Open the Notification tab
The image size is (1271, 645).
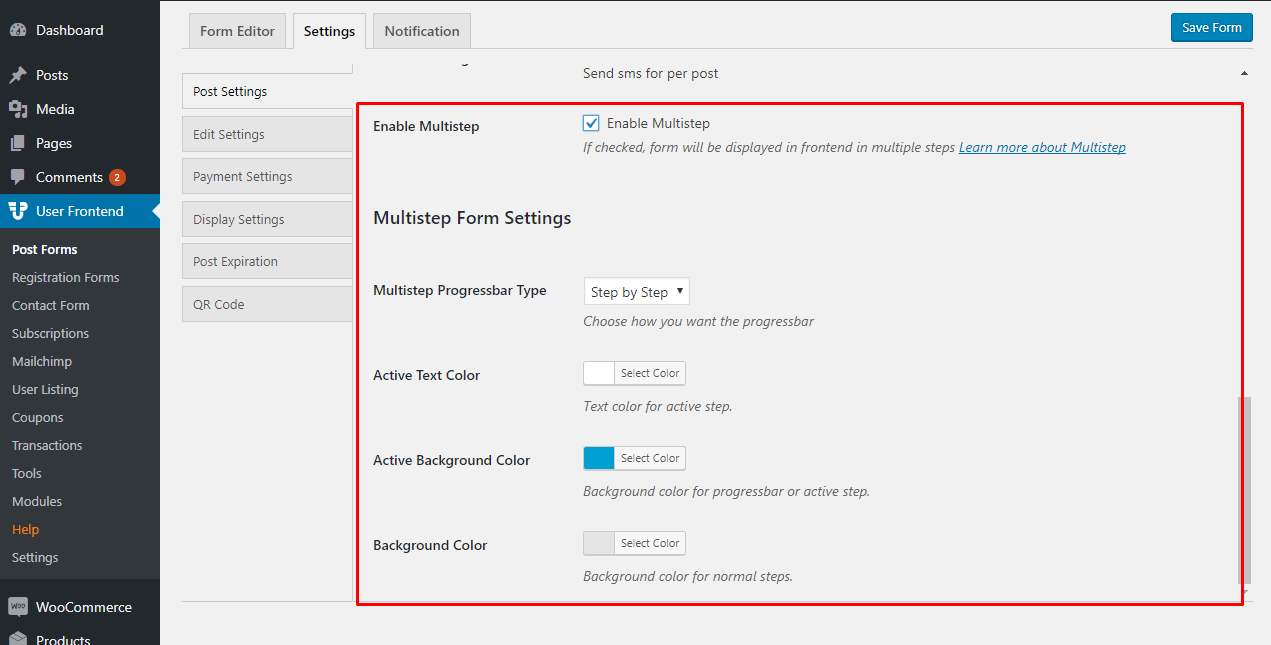[422, 31]
